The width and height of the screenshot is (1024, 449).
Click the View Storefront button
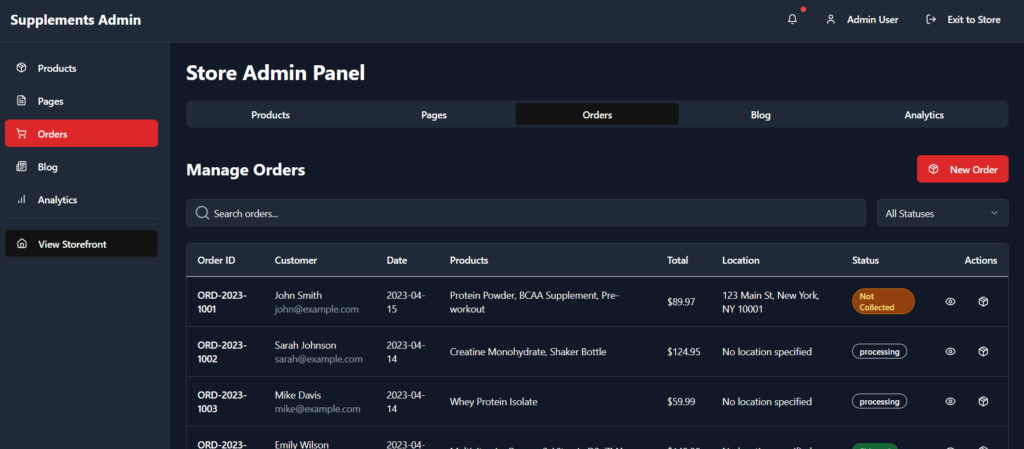tap(81, 243)
